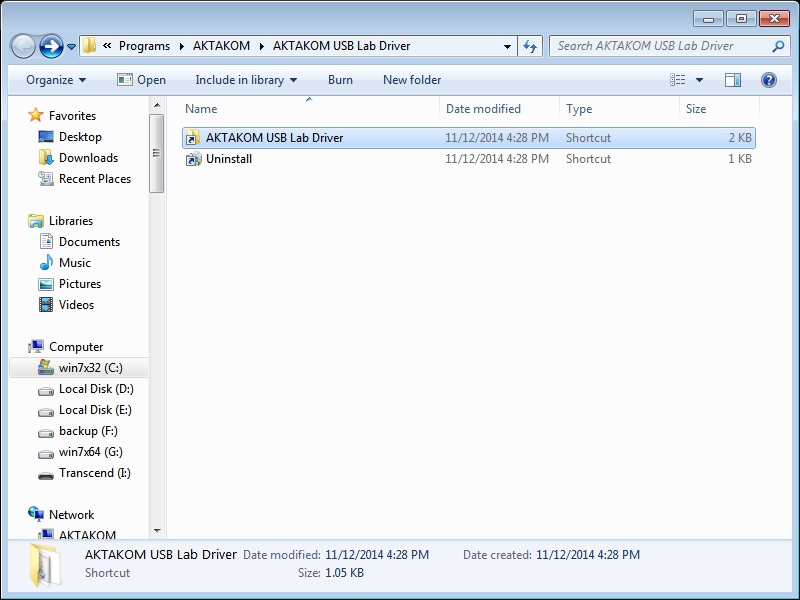Open the win7x64 (G:) drive
The width and height of the screenshot is (800, 600).
point(90,452)
